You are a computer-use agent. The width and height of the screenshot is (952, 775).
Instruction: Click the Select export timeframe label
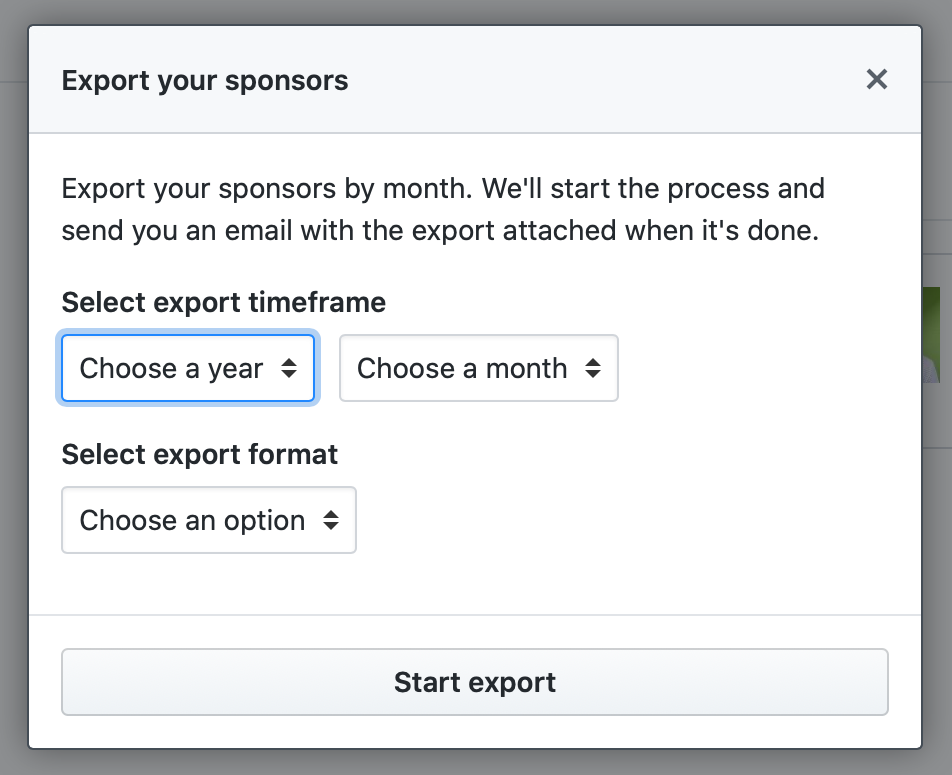[223, 302]
